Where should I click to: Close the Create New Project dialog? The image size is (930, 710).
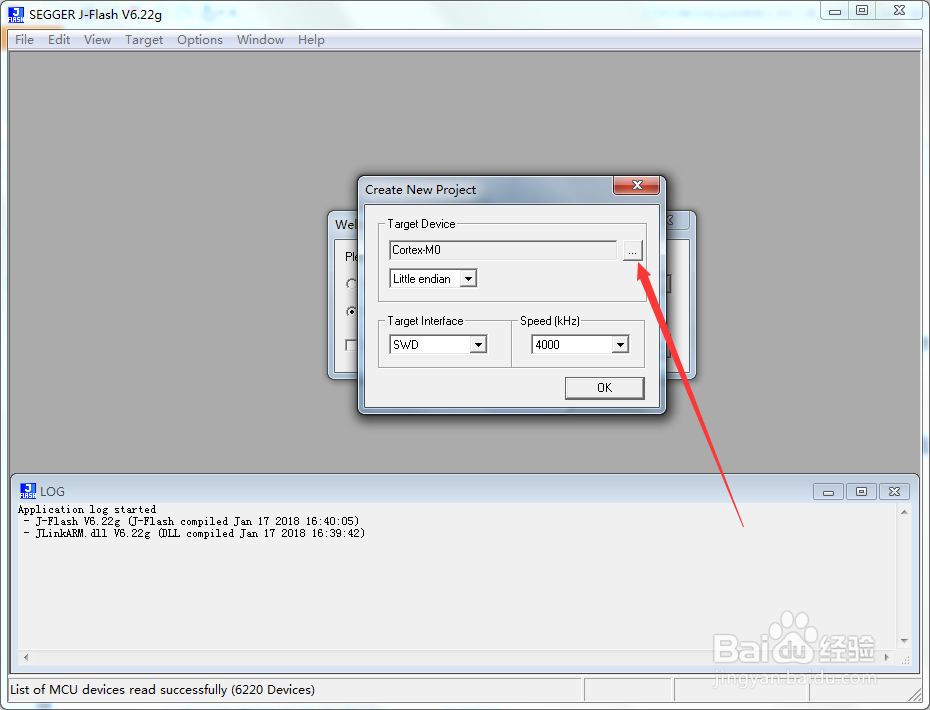636,185
